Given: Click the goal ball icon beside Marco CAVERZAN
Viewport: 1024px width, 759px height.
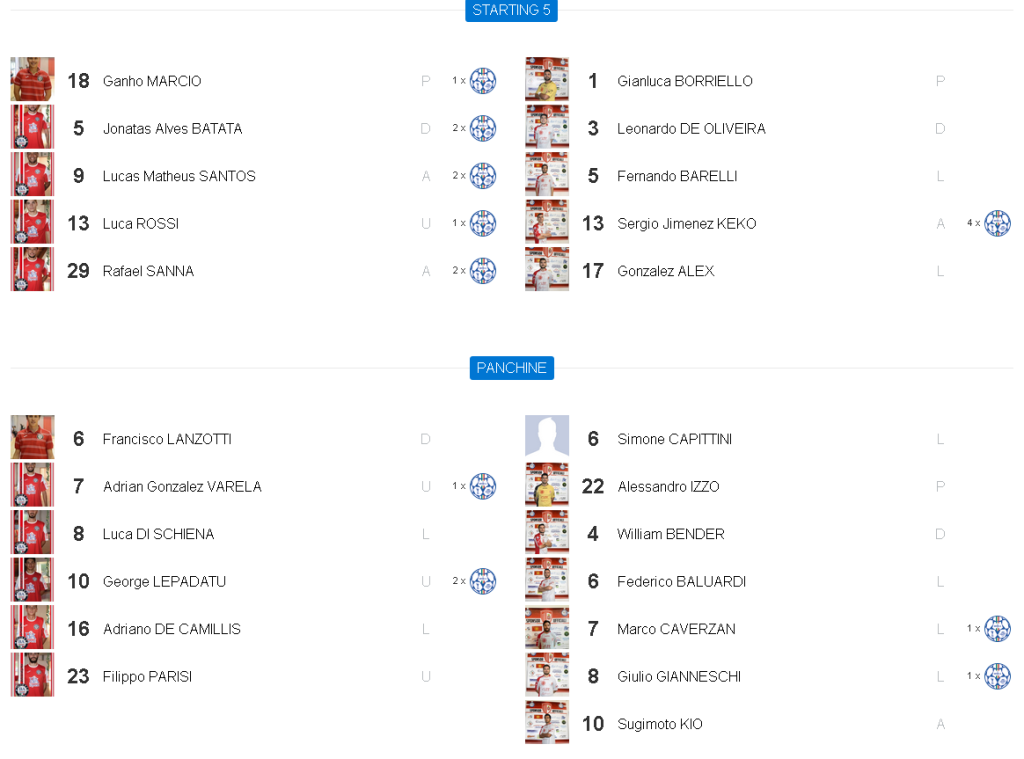Looking at the screenshot, I should tap(997, 629).
